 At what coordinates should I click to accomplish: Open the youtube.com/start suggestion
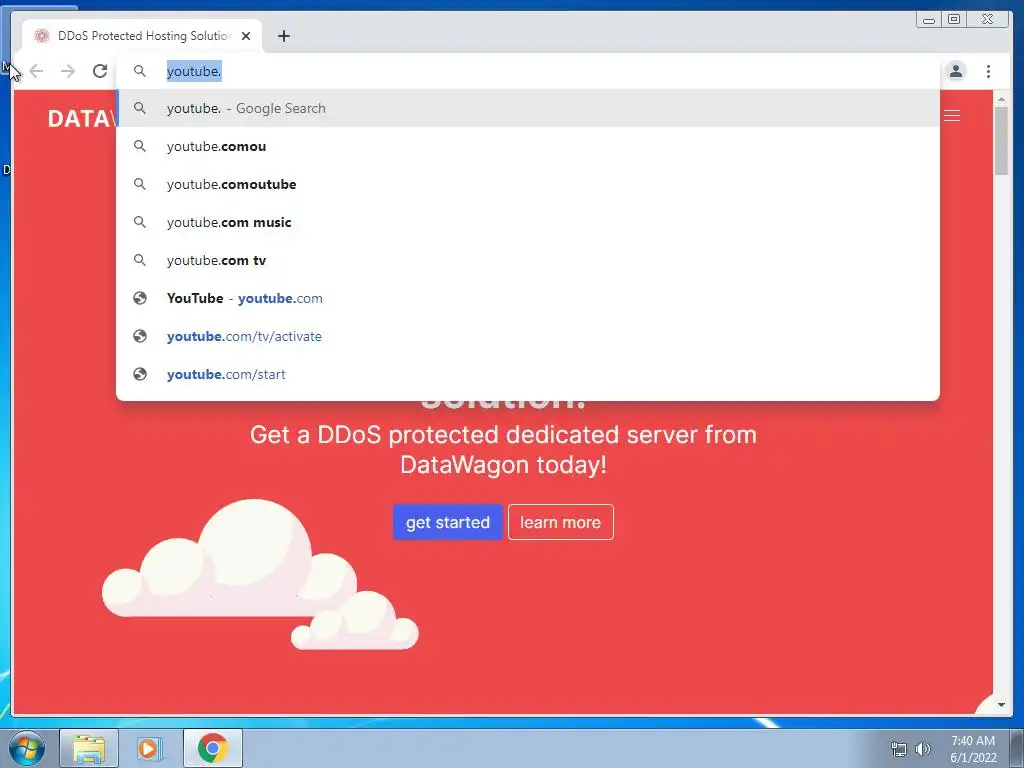(528, 374)
